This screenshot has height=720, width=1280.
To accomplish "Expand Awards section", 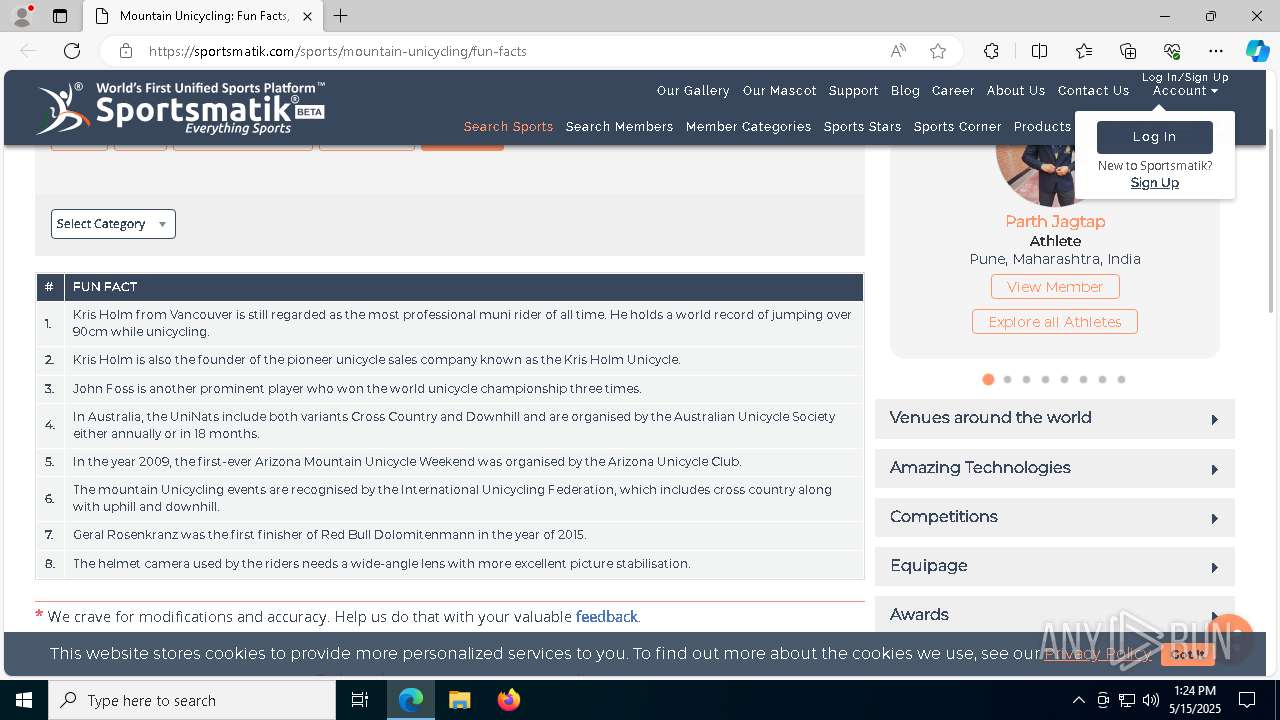I will point(1055,614).
